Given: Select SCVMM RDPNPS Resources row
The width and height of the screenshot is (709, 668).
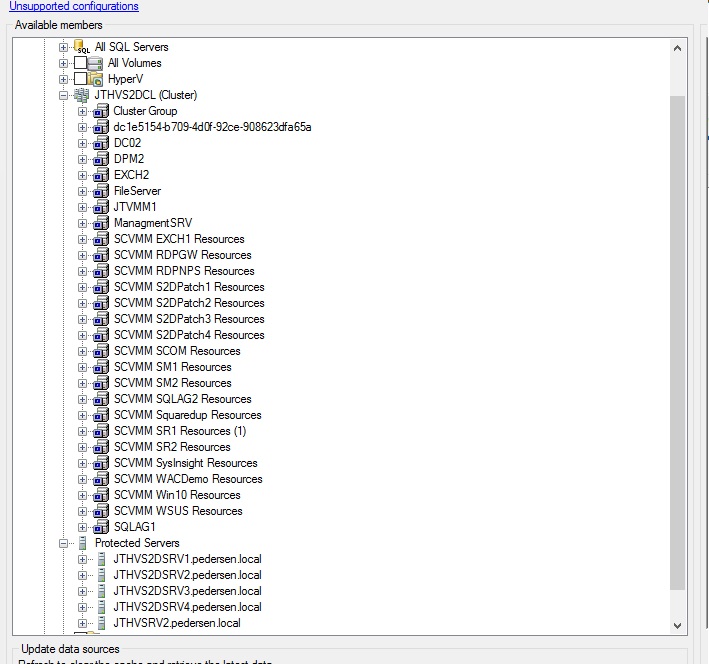Looking at the screenshot, I should (184, 271).
